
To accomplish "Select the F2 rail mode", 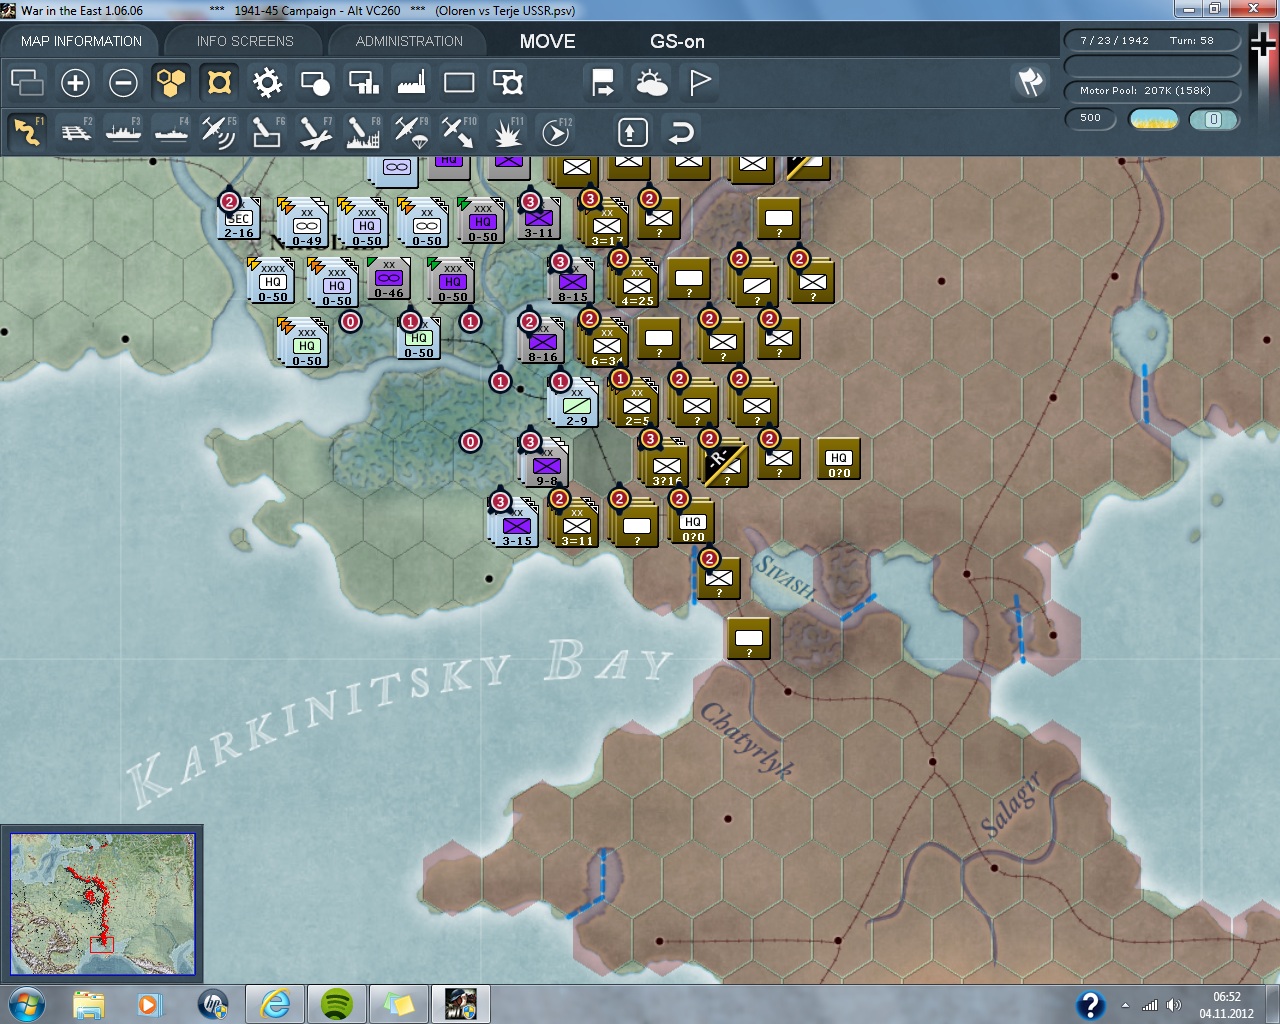I will click(75, 132).
